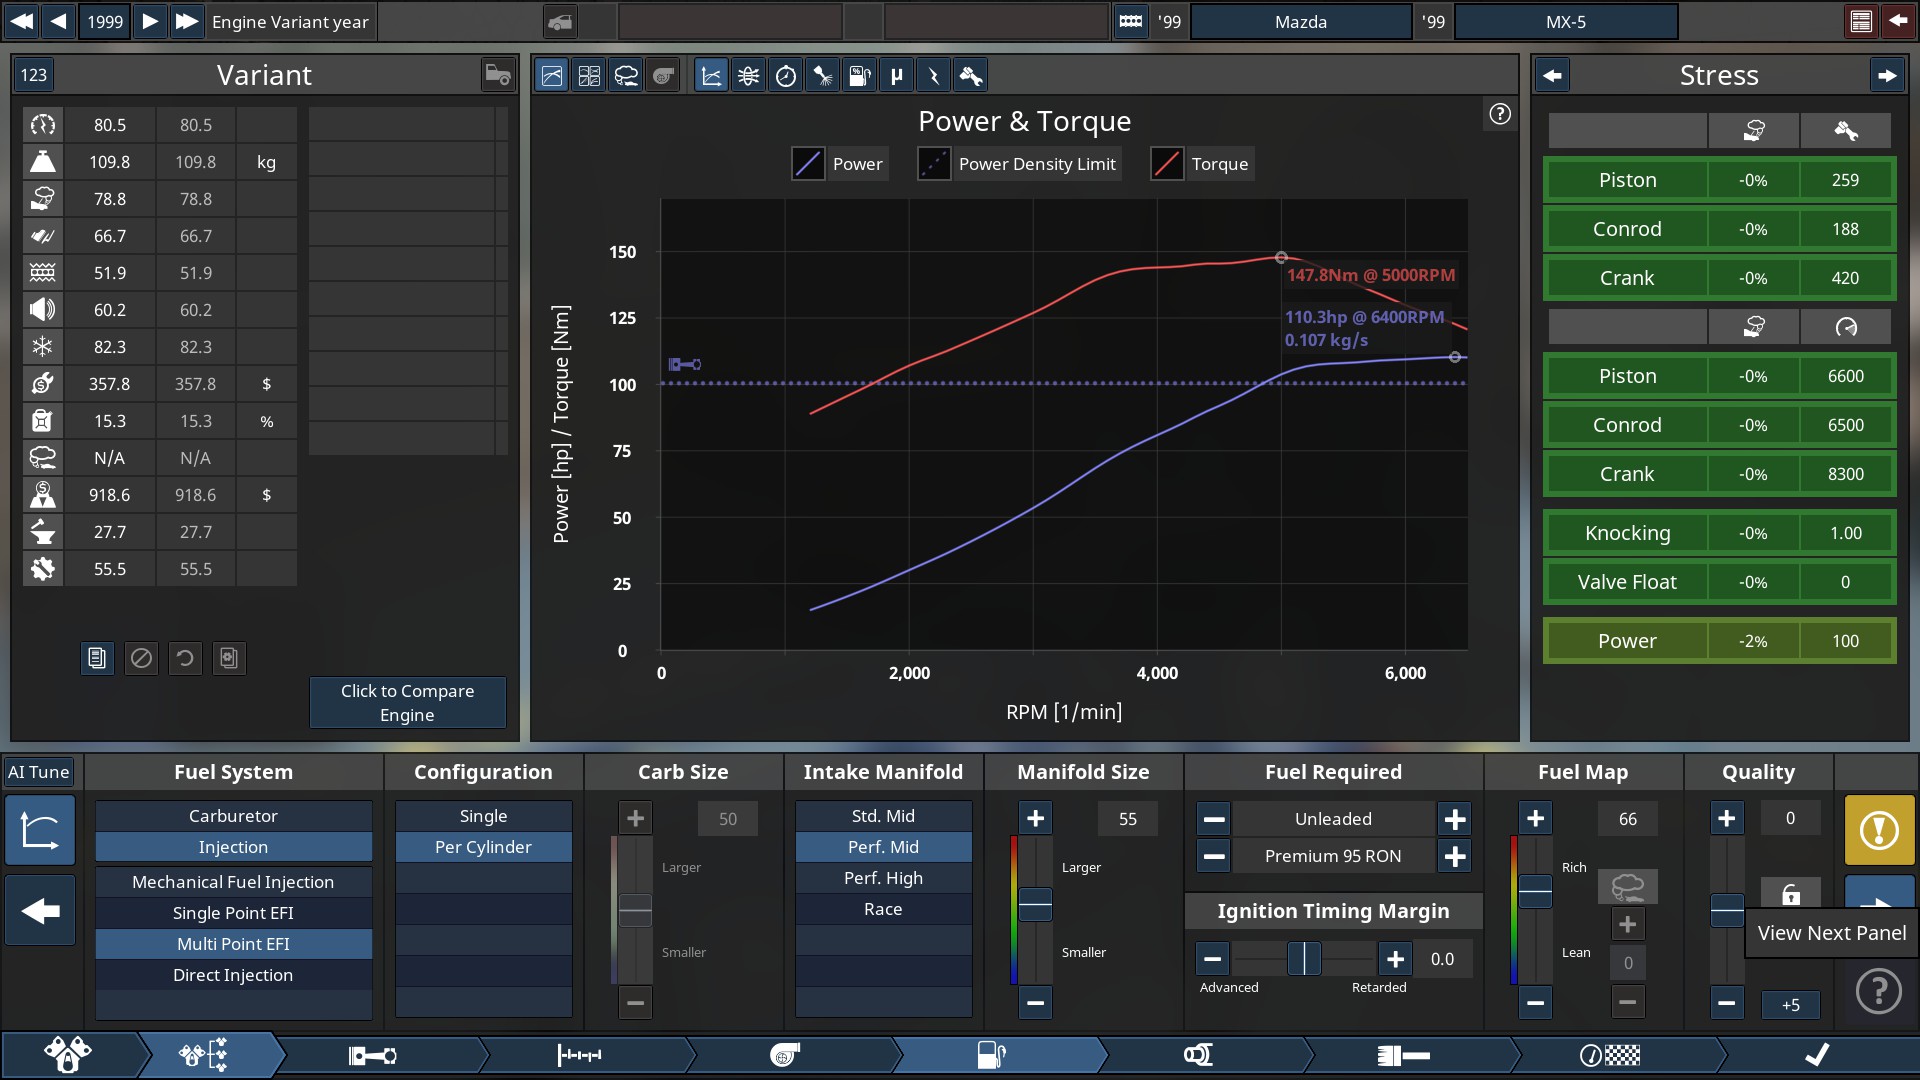Select the power and torque curve chart
The image size is (1920, 1080).
coord(711,75)
